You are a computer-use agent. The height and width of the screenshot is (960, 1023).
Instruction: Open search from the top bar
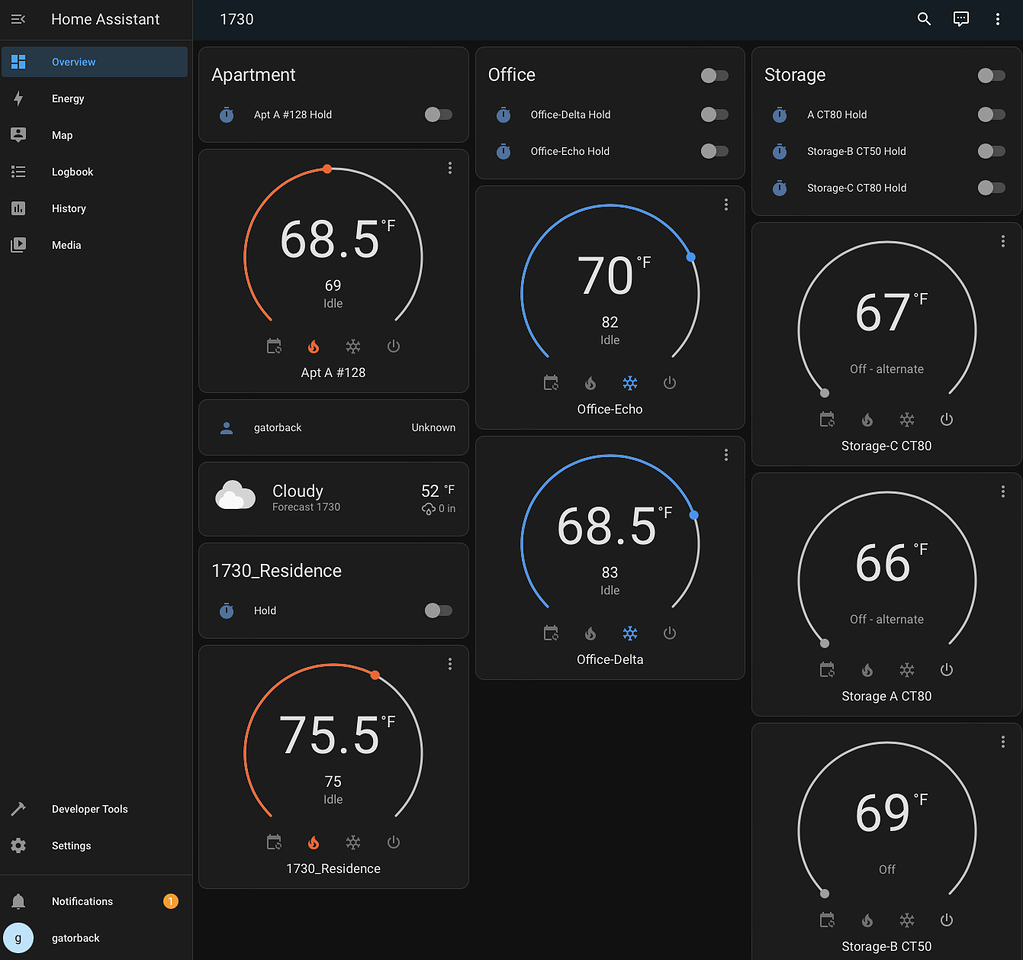pos(923,19)
